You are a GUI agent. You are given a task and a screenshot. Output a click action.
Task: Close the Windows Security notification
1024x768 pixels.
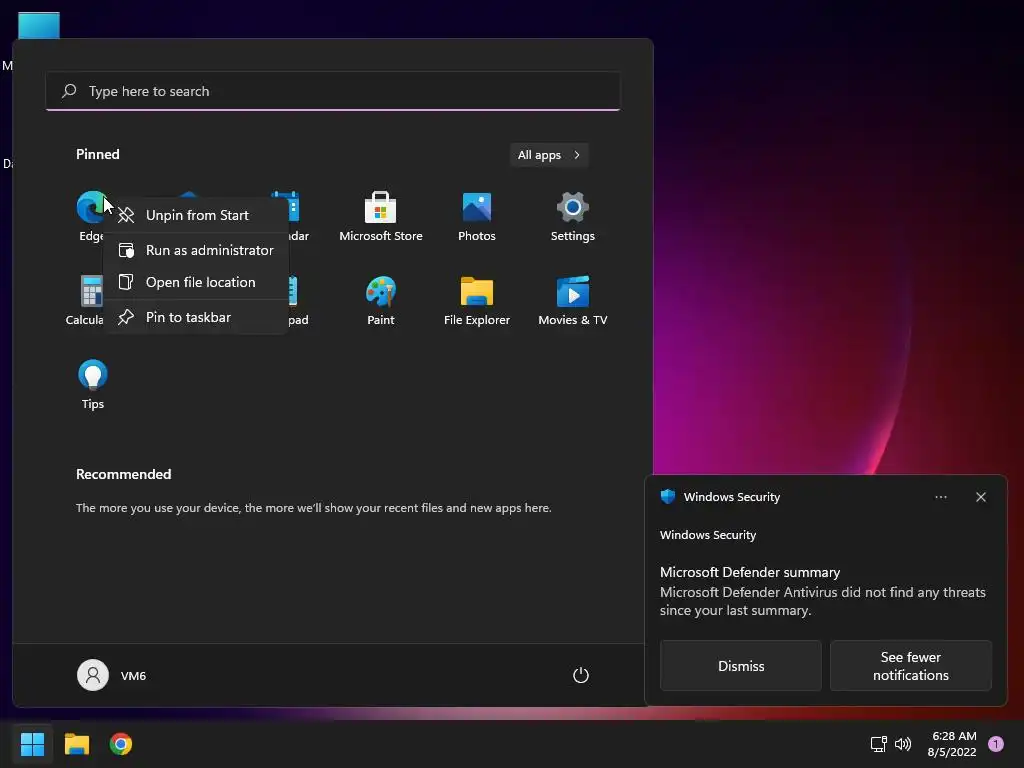click(x=980, y=497)
